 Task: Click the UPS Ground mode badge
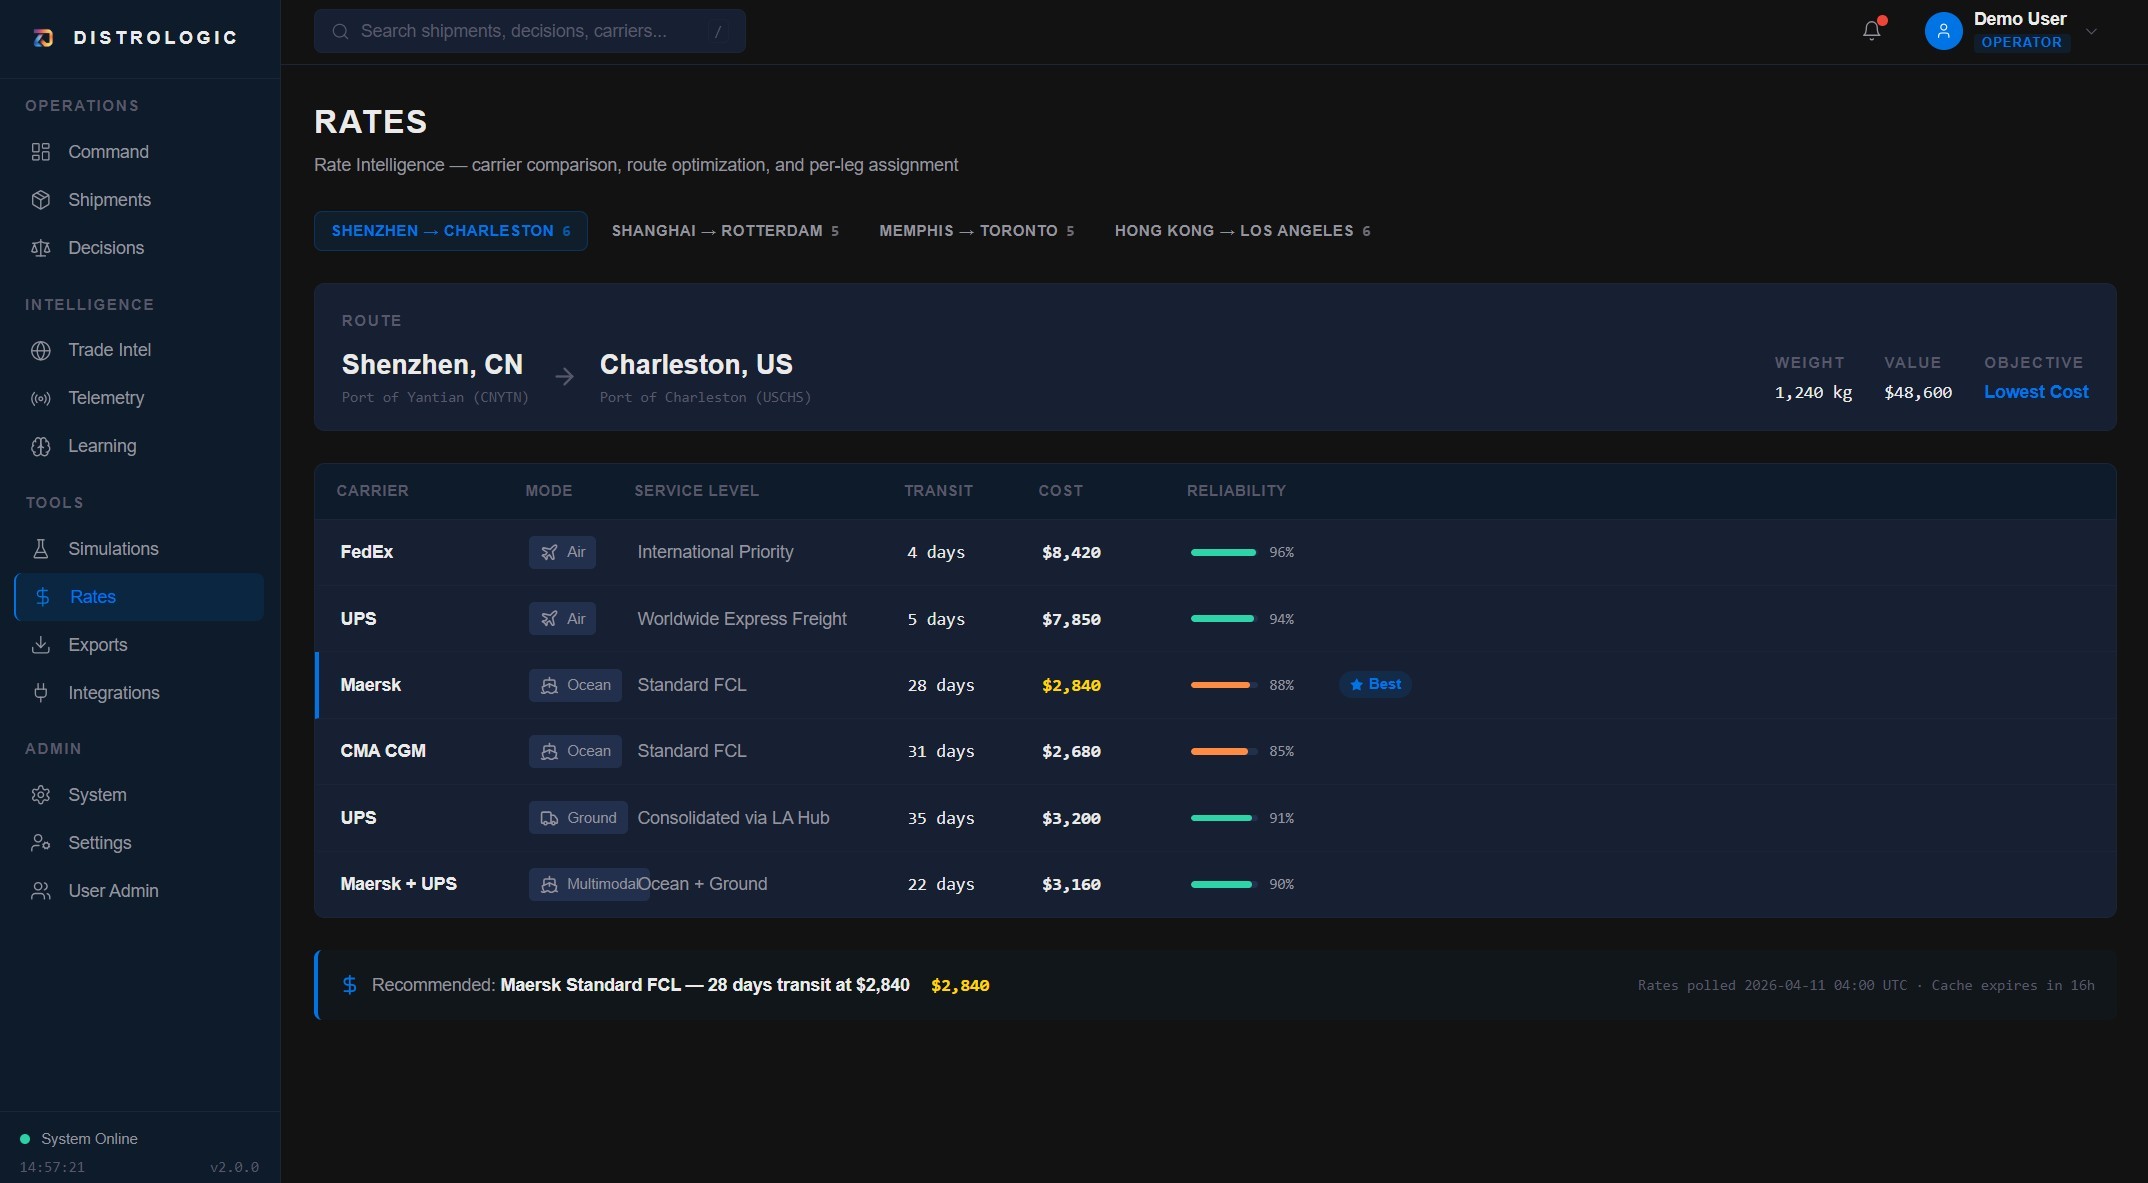578,818
